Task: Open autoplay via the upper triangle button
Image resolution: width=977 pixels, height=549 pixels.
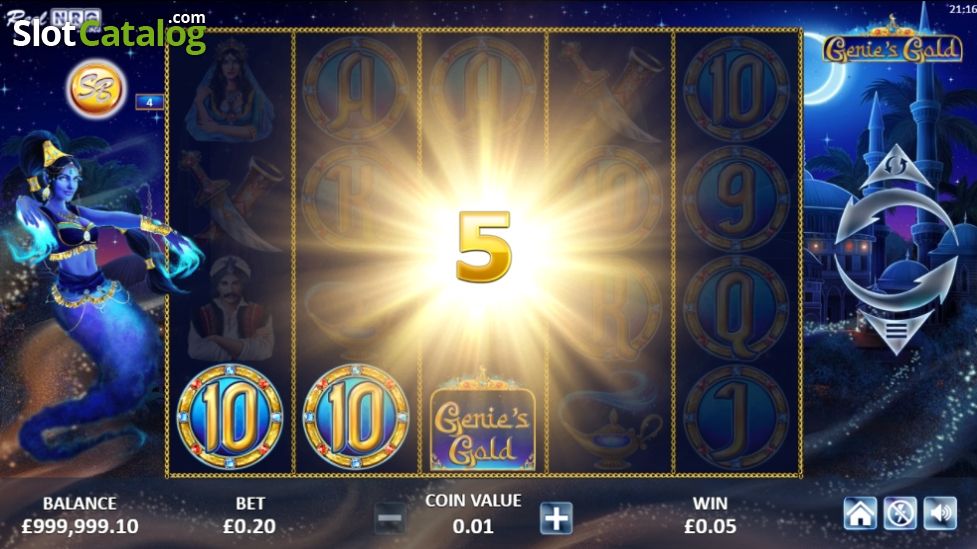Action: point(896,166)
